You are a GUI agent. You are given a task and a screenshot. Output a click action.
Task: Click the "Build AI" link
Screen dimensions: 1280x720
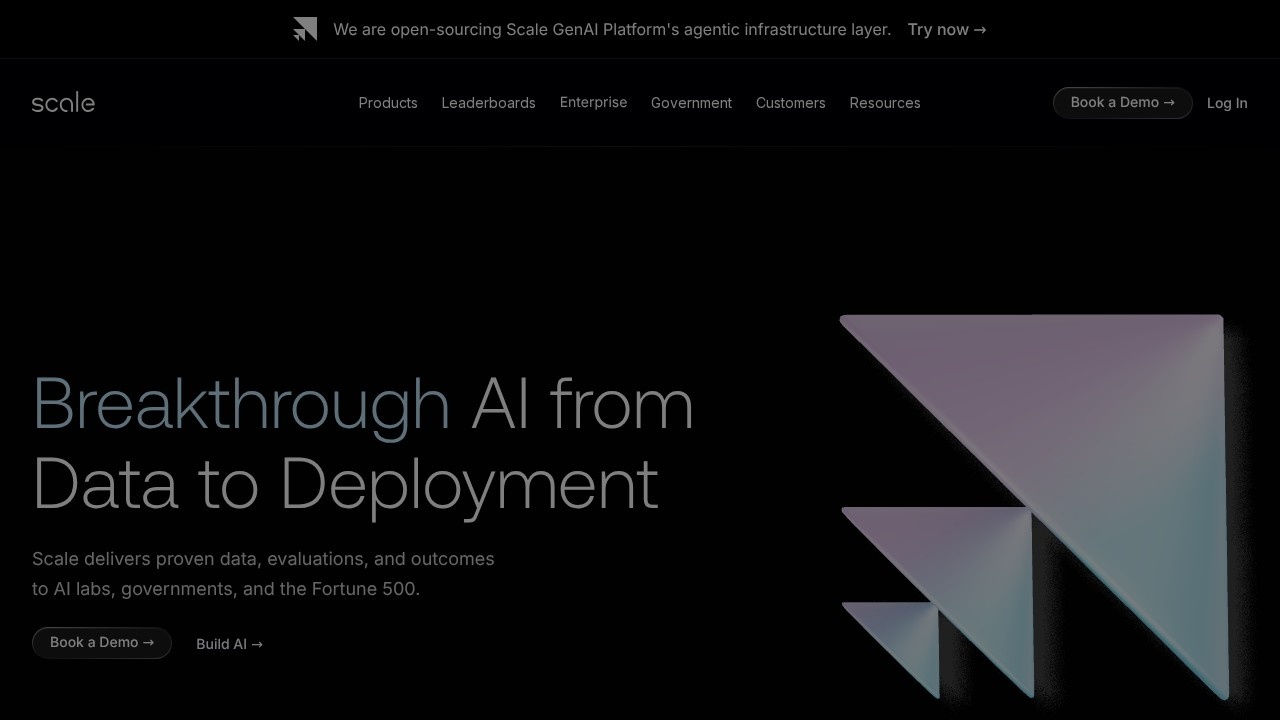220,644
